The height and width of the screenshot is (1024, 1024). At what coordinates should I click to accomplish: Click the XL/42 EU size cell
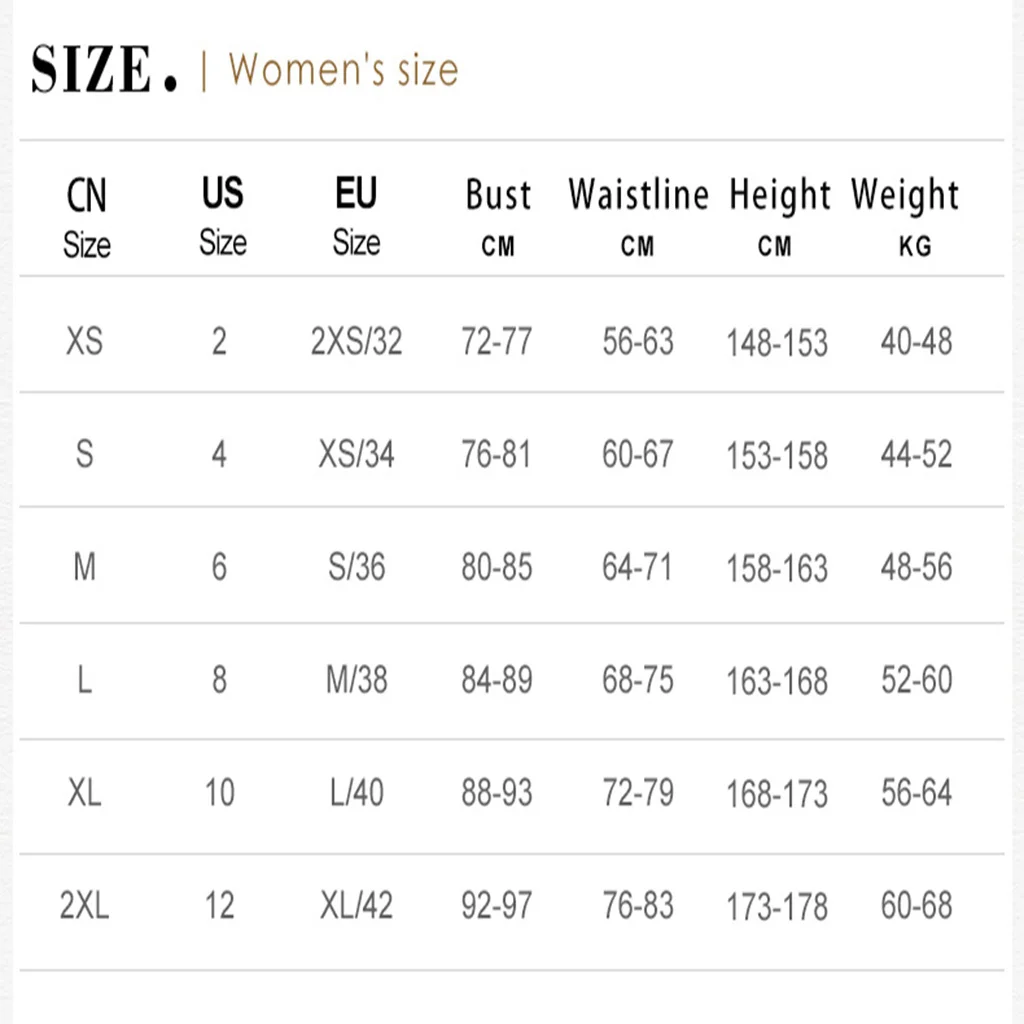(356, 906)
